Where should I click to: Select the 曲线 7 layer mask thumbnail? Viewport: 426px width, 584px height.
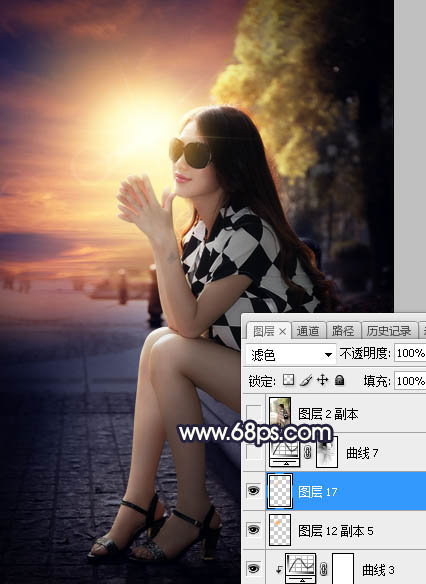tap(327, 452)
